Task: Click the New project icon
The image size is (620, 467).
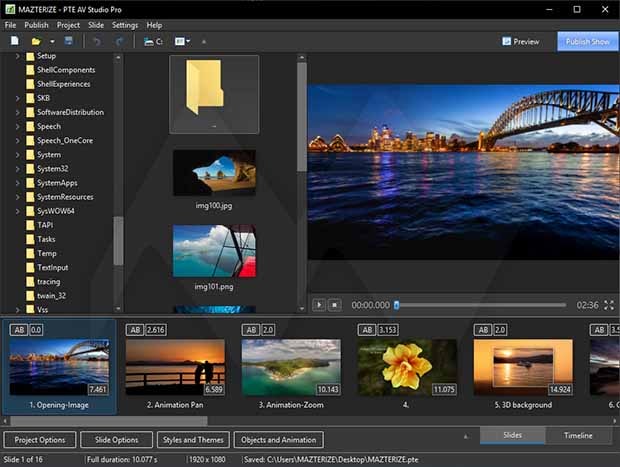Action: point(15,41)
